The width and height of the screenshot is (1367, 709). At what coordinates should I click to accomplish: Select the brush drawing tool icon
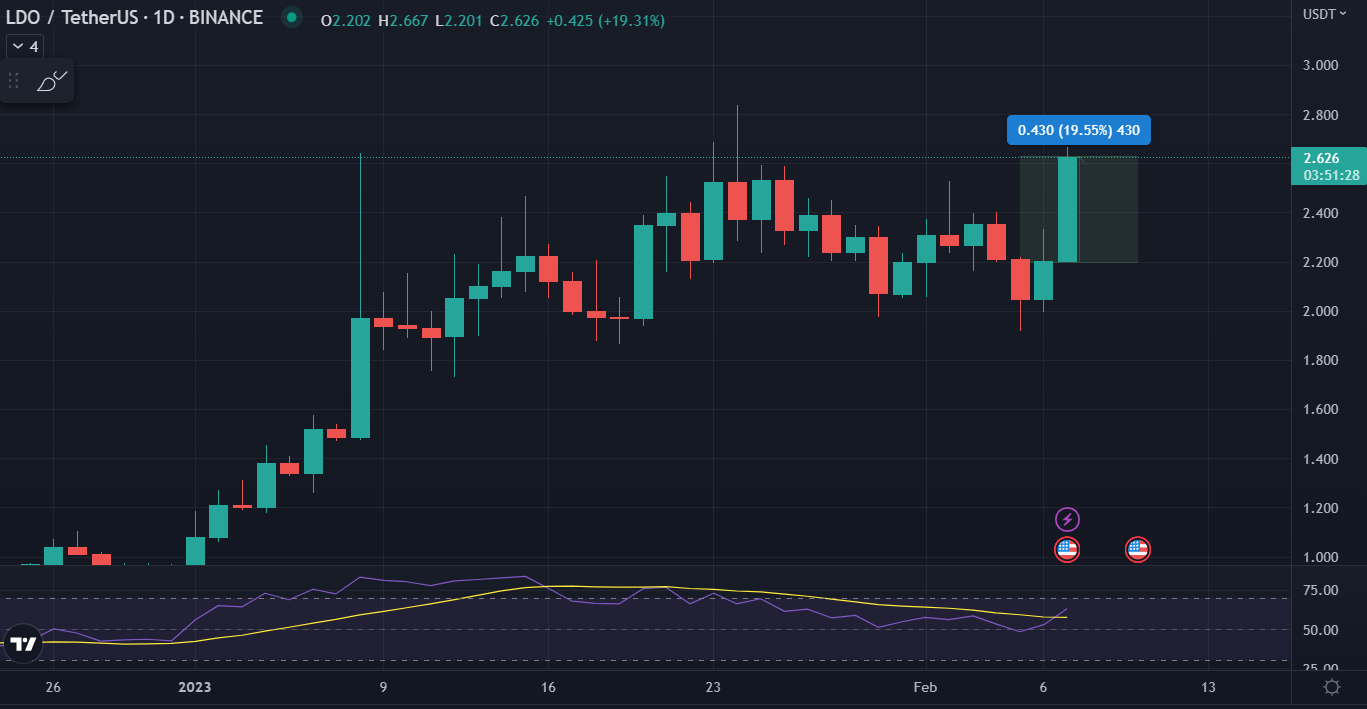(50, 81)
